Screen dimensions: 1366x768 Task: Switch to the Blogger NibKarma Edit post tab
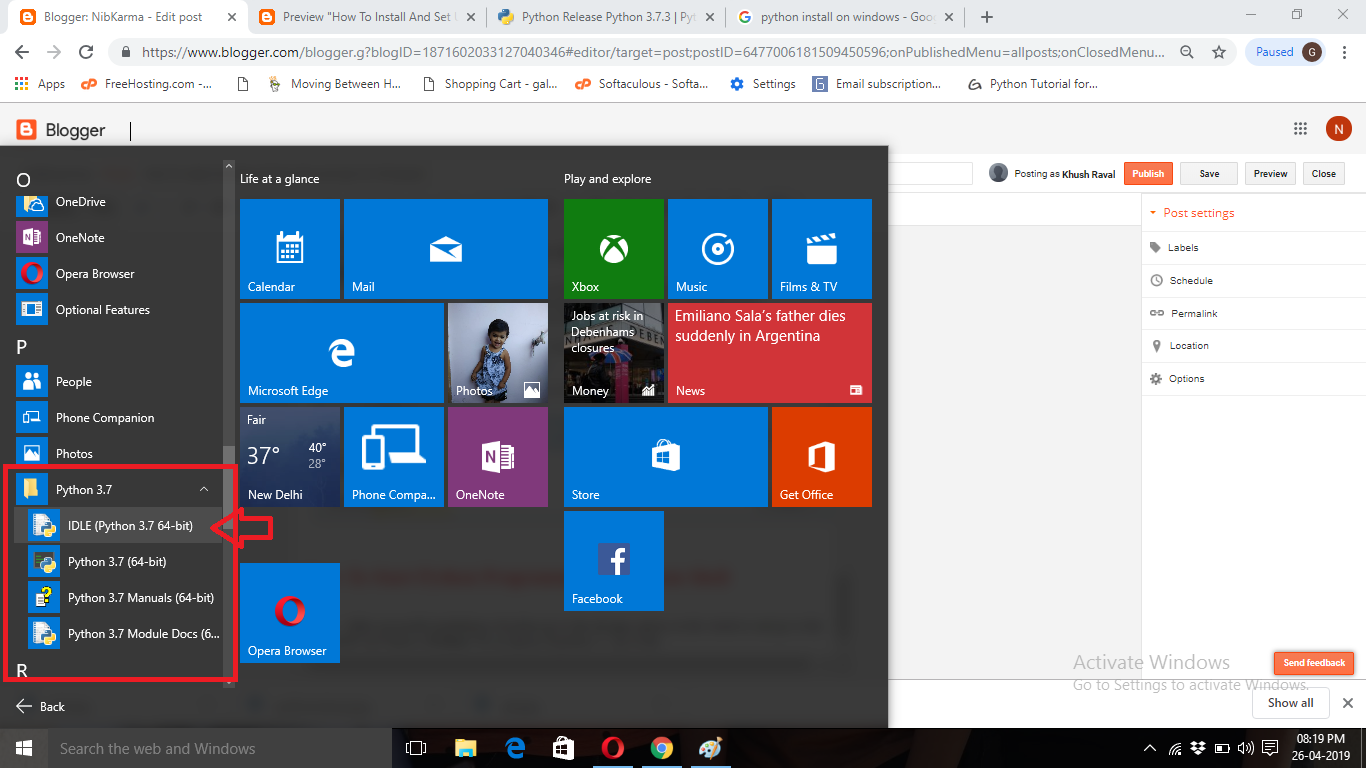point(125,17)
